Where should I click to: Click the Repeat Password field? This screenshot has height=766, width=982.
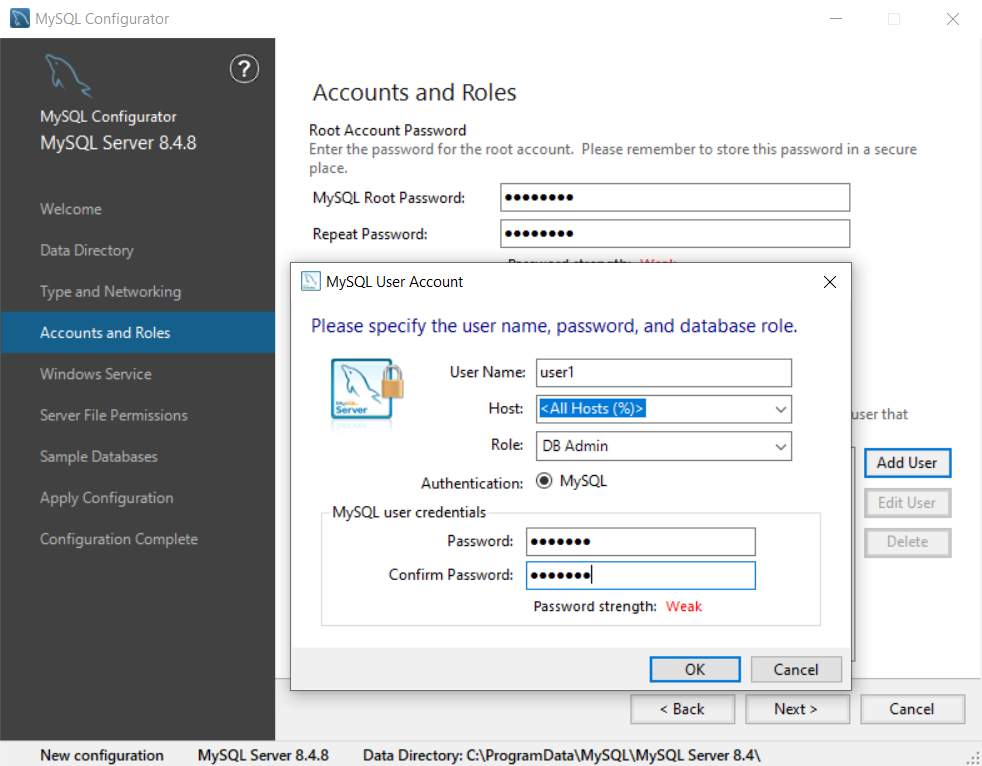point(675,234)
